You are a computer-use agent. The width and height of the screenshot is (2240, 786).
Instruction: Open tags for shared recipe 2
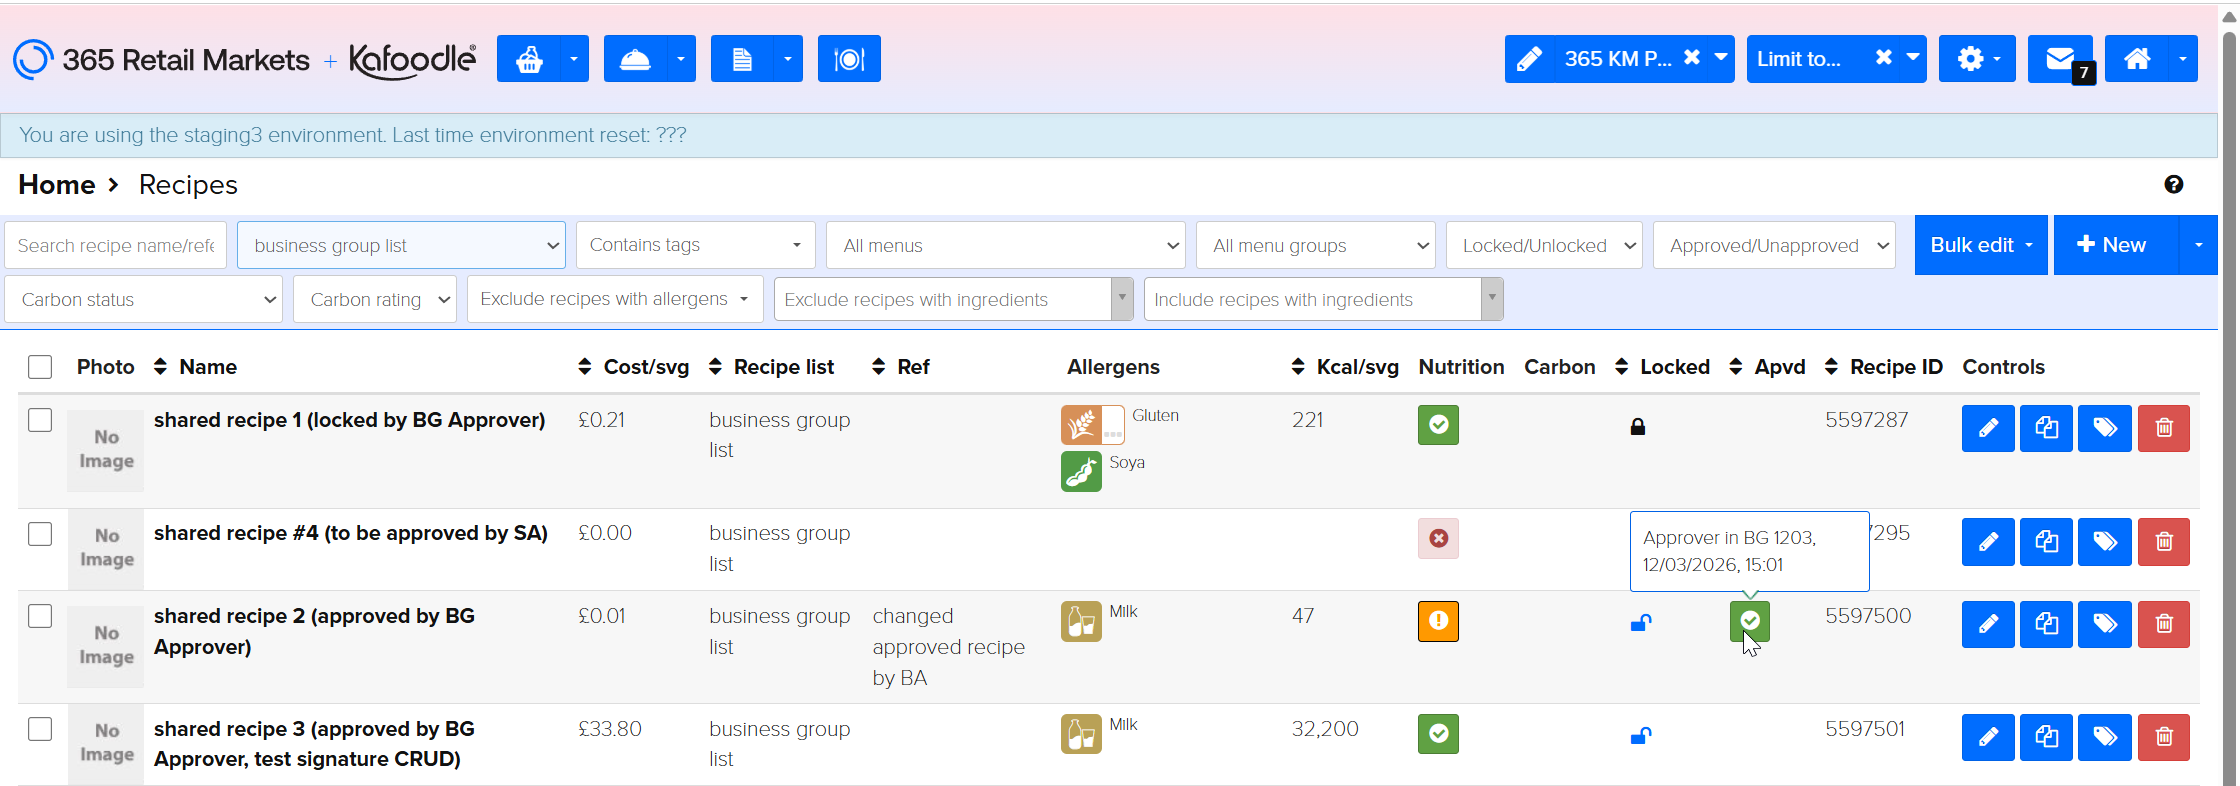click(2105, 624)
